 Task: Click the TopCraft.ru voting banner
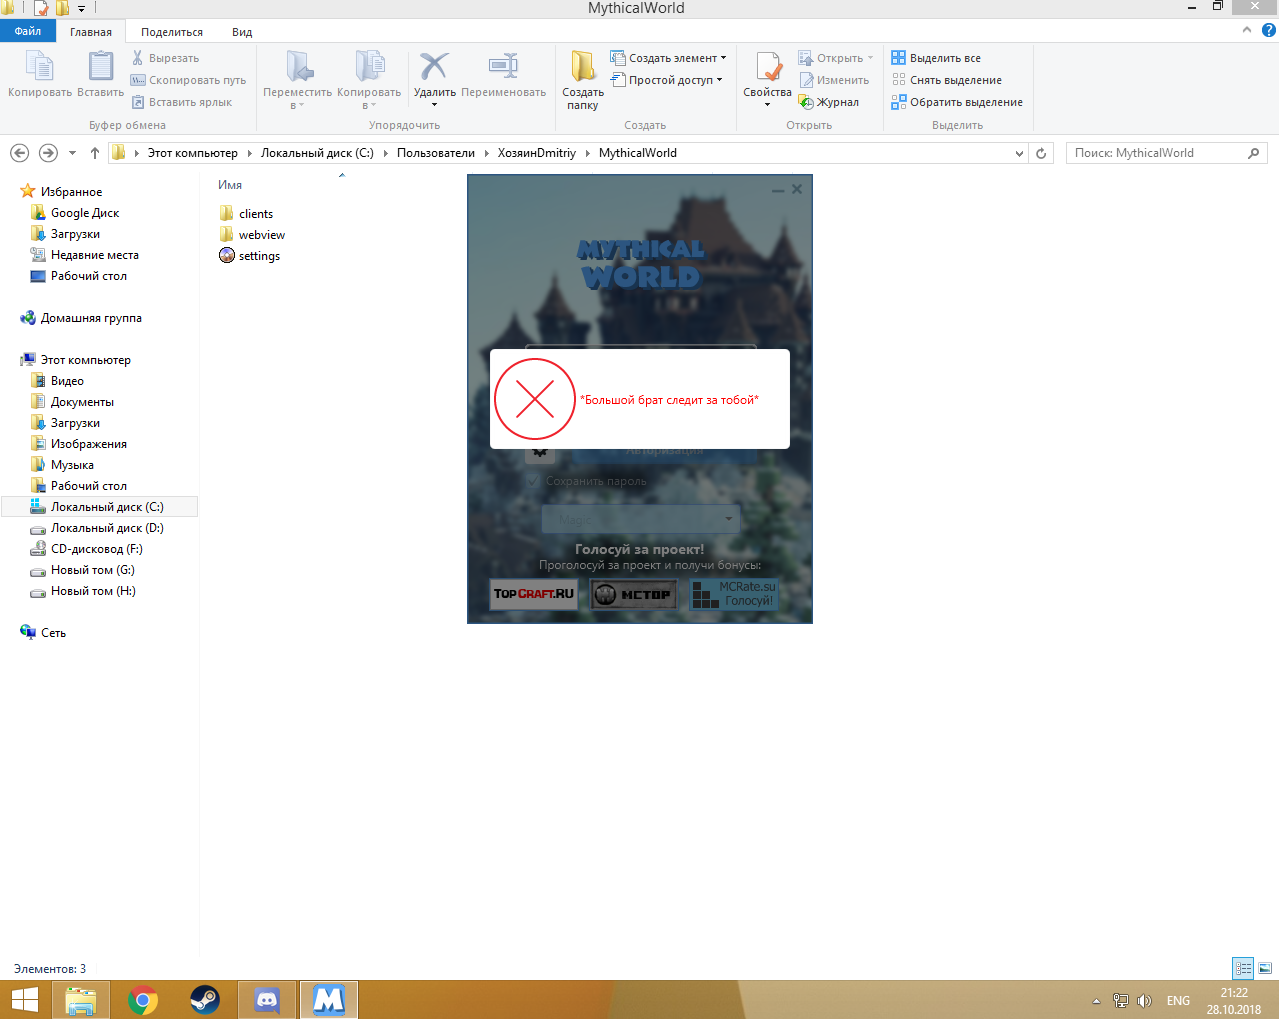point(534,594)
